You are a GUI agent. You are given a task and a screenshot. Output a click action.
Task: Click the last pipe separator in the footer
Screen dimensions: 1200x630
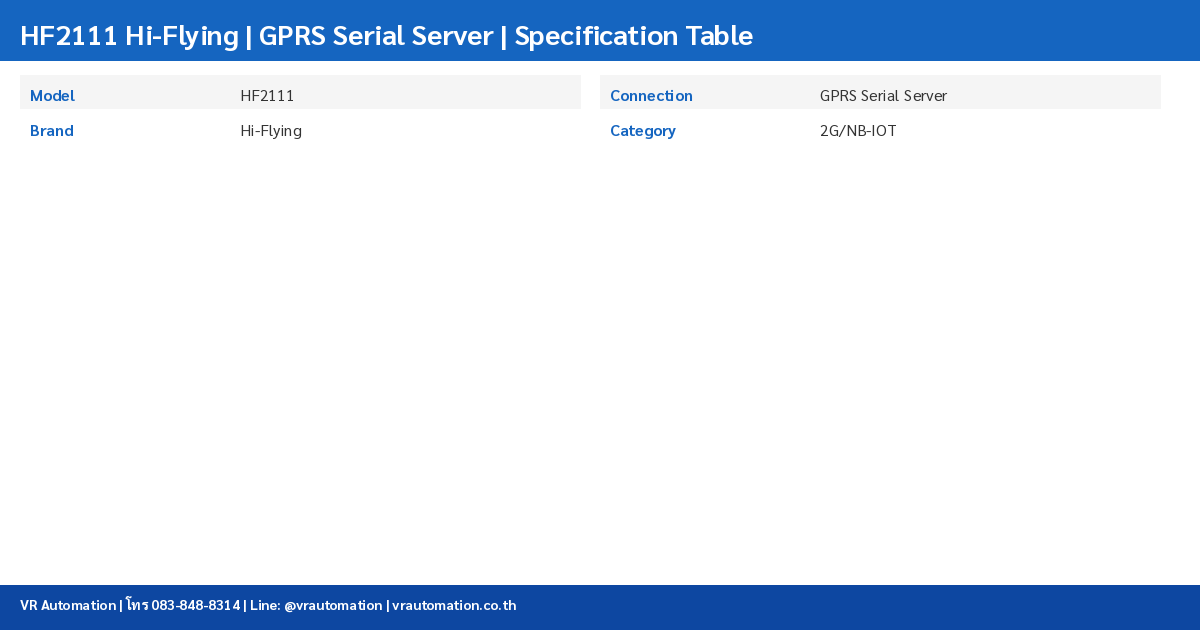pyautogui.click(x=387, y=605)
